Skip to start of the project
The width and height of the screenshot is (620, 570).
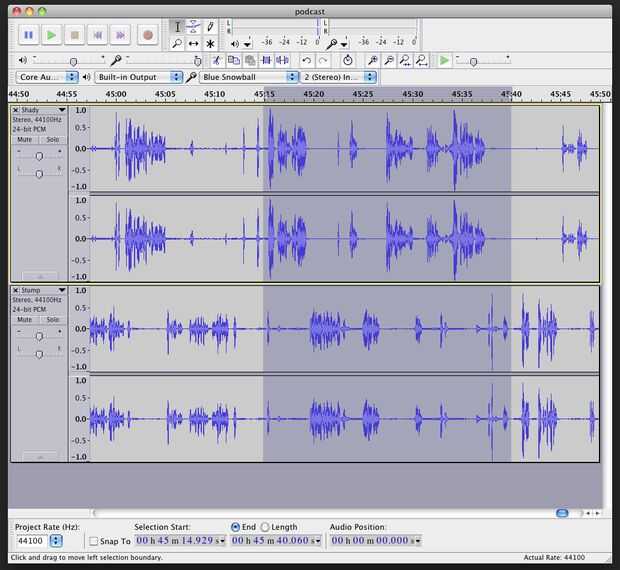coord(98,35)
